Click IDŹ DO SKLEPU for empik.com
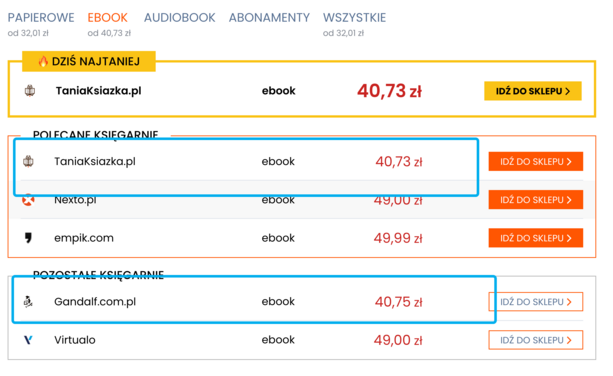Screen dimensions: 613x376 tap(536, 238)
